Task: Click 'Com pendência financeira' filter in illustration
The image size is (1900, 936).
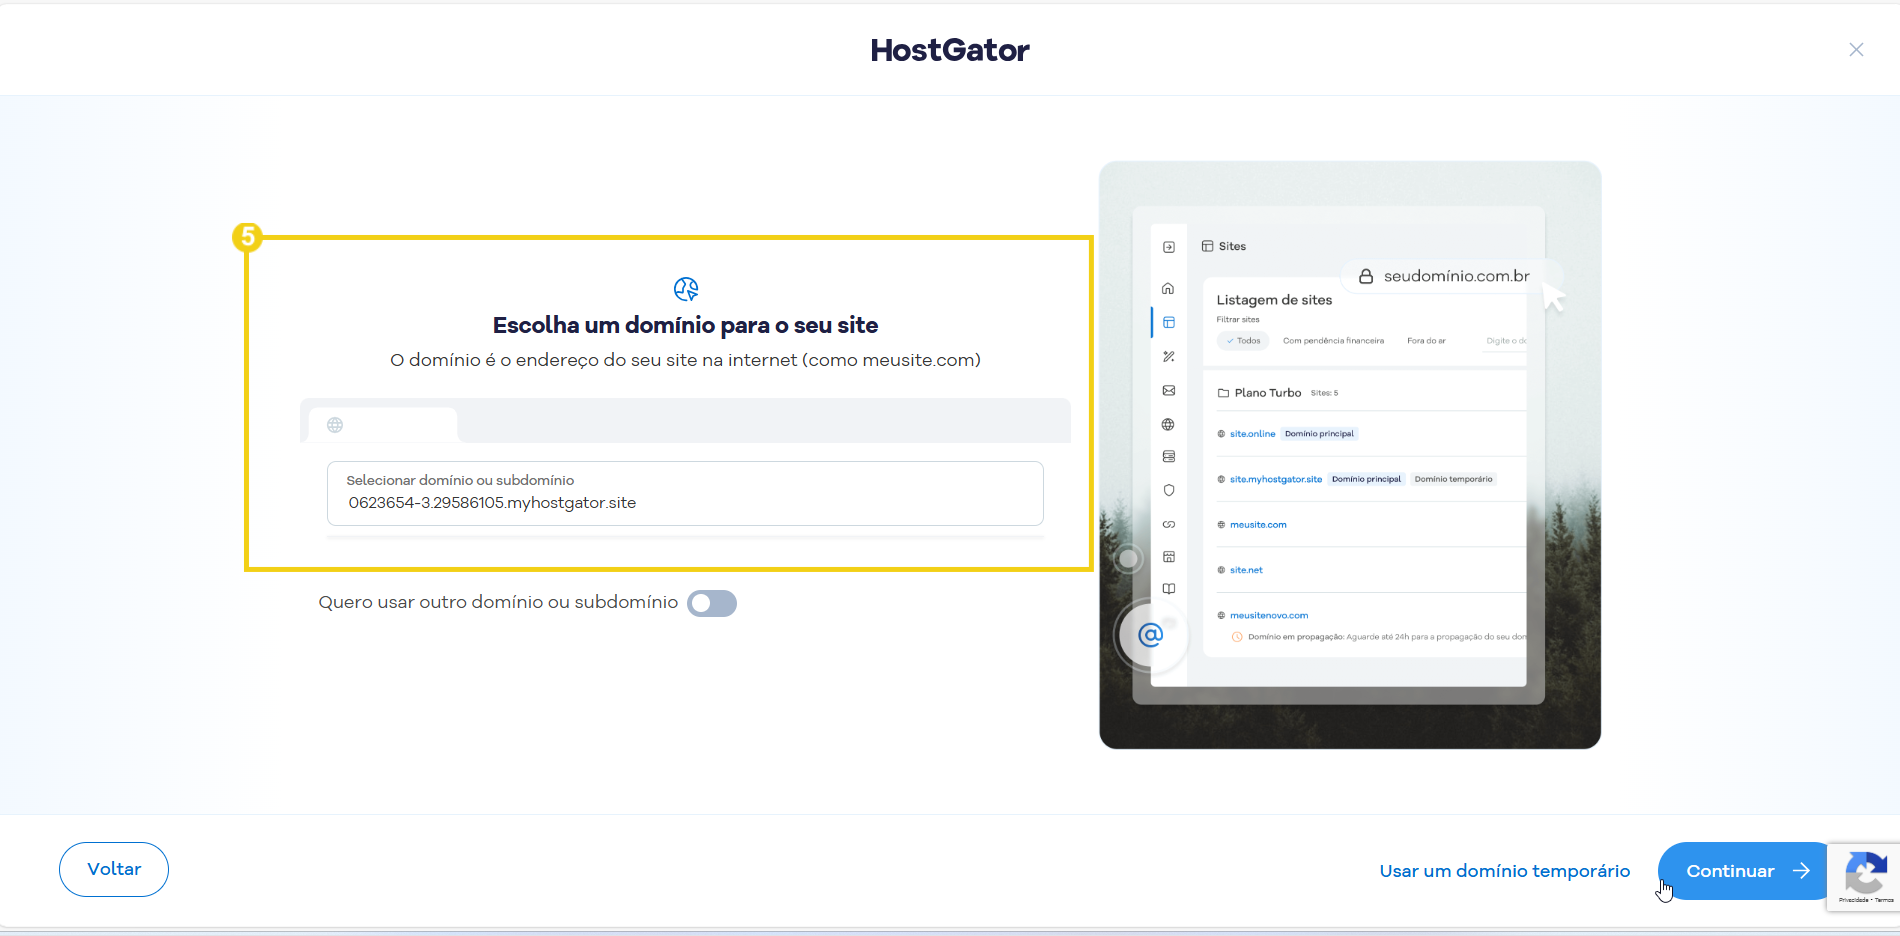Action: tap(1333, 341)
